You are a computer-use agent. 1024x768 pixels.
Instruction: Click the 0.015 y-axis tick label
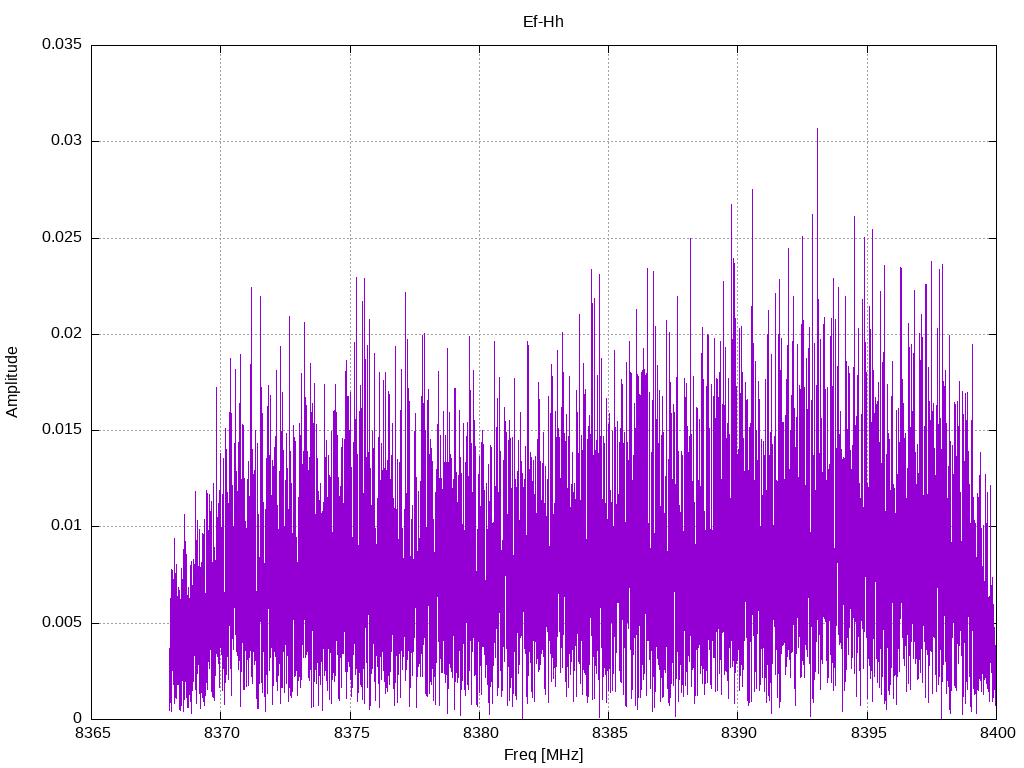[62, 429]
